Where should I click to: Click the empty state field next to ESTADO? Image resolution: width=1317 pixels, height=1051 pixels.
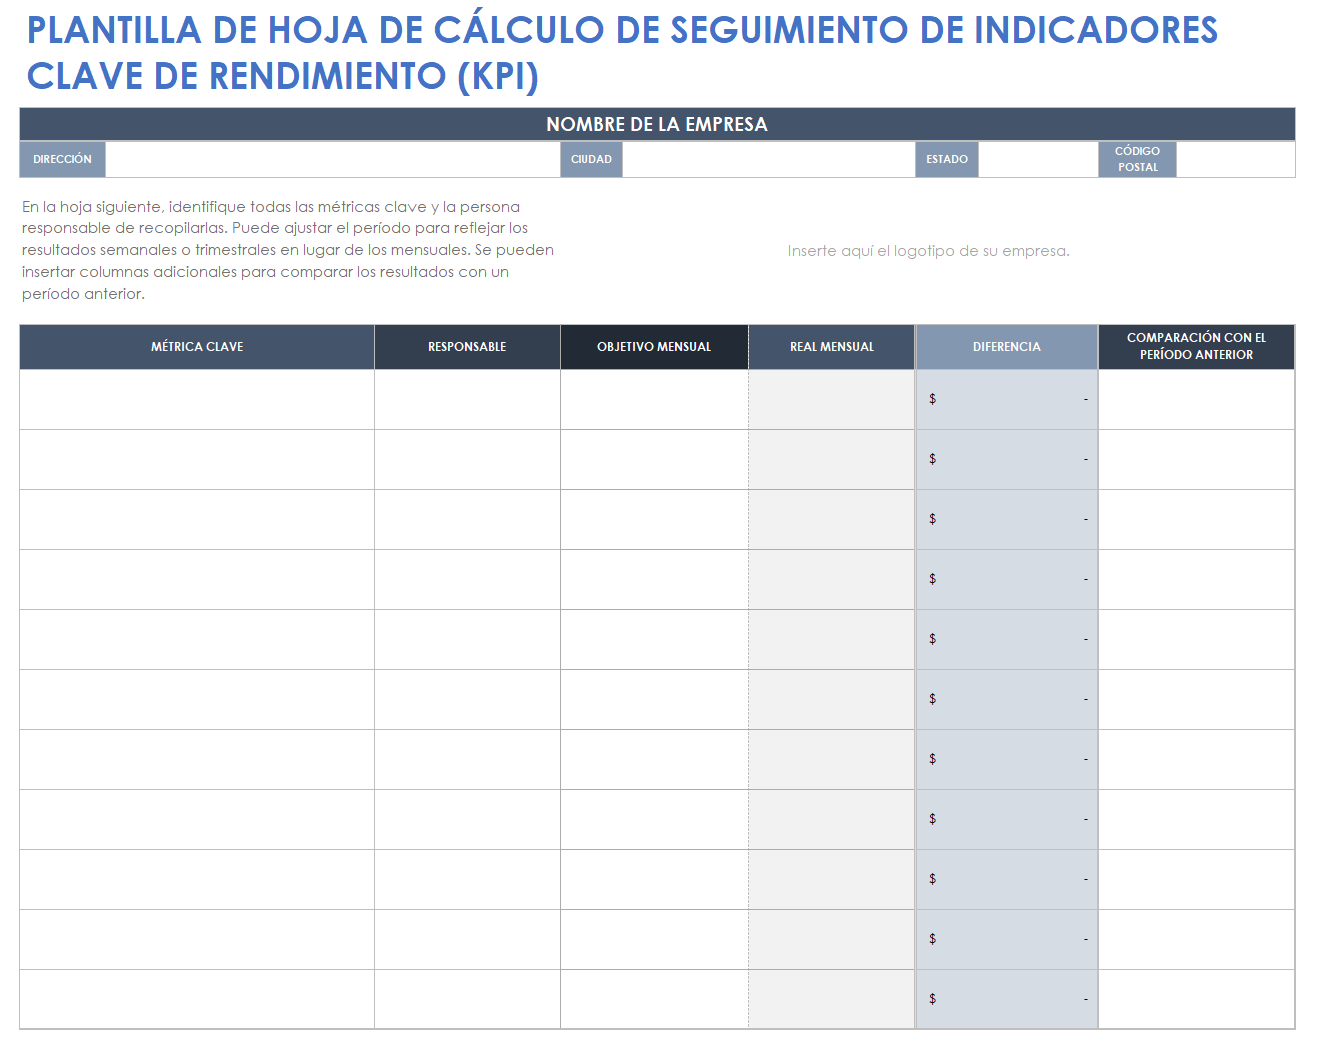point(1038,159)
